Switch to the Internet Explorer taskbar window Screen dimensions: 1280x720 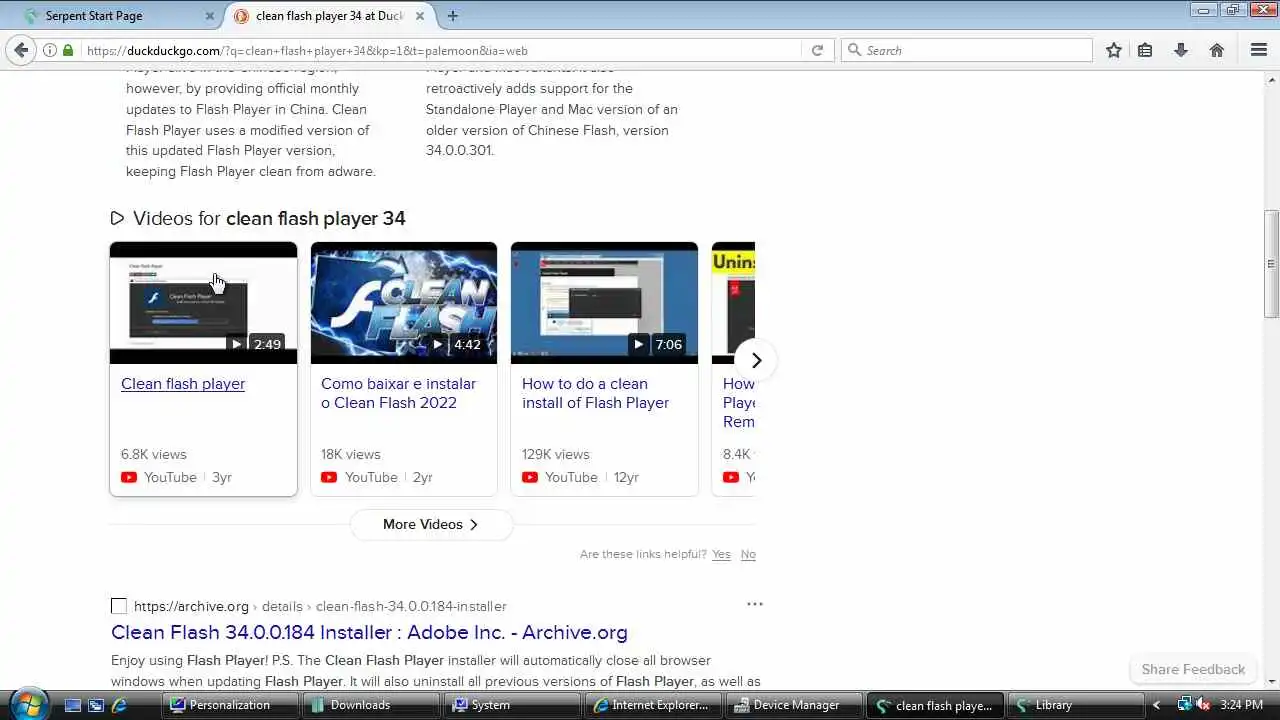click(x=654, y=705)
